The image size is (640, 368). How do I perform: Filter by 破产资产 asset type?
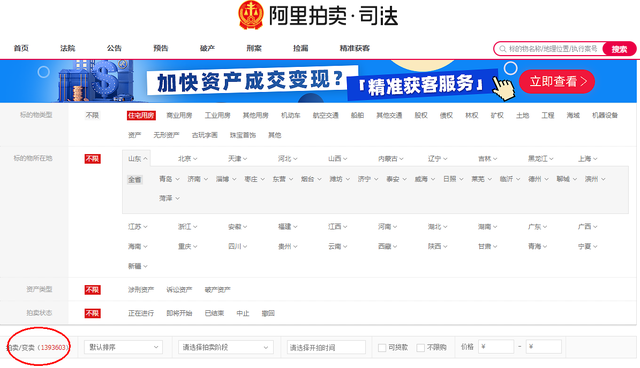218,290
